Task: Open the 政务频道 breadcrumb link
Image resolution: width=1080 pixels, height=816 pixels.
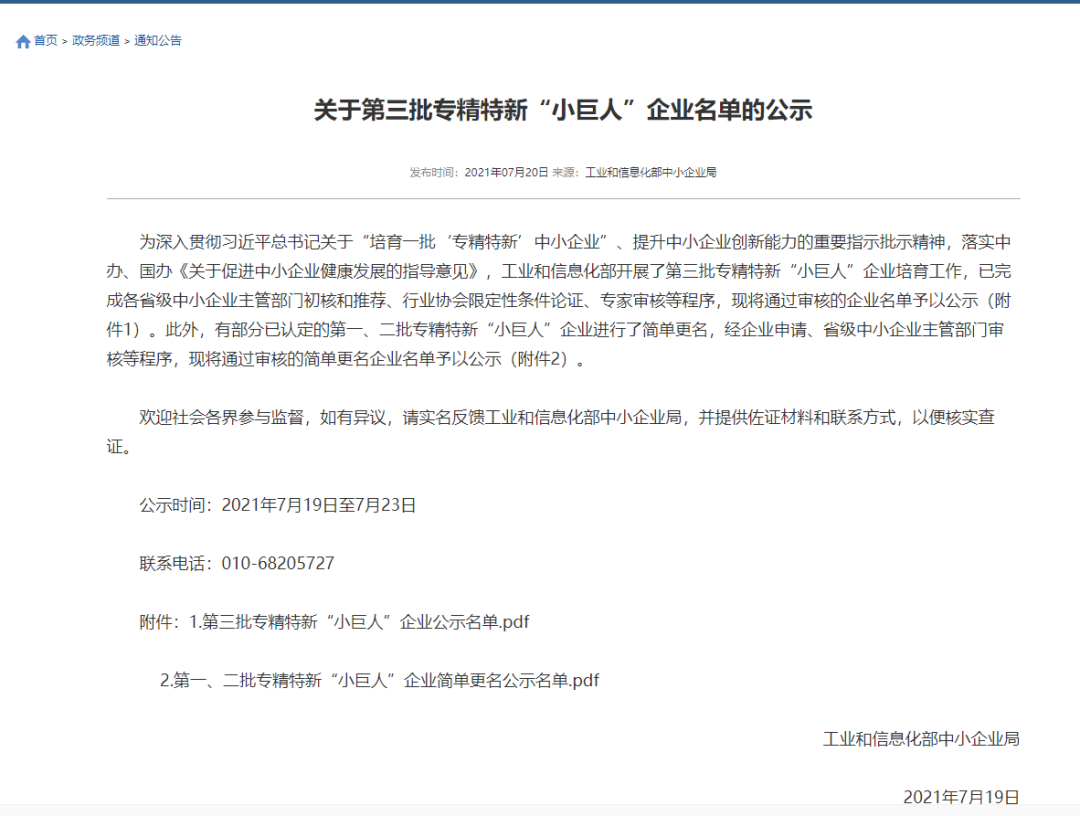Action: click(96, 41)
